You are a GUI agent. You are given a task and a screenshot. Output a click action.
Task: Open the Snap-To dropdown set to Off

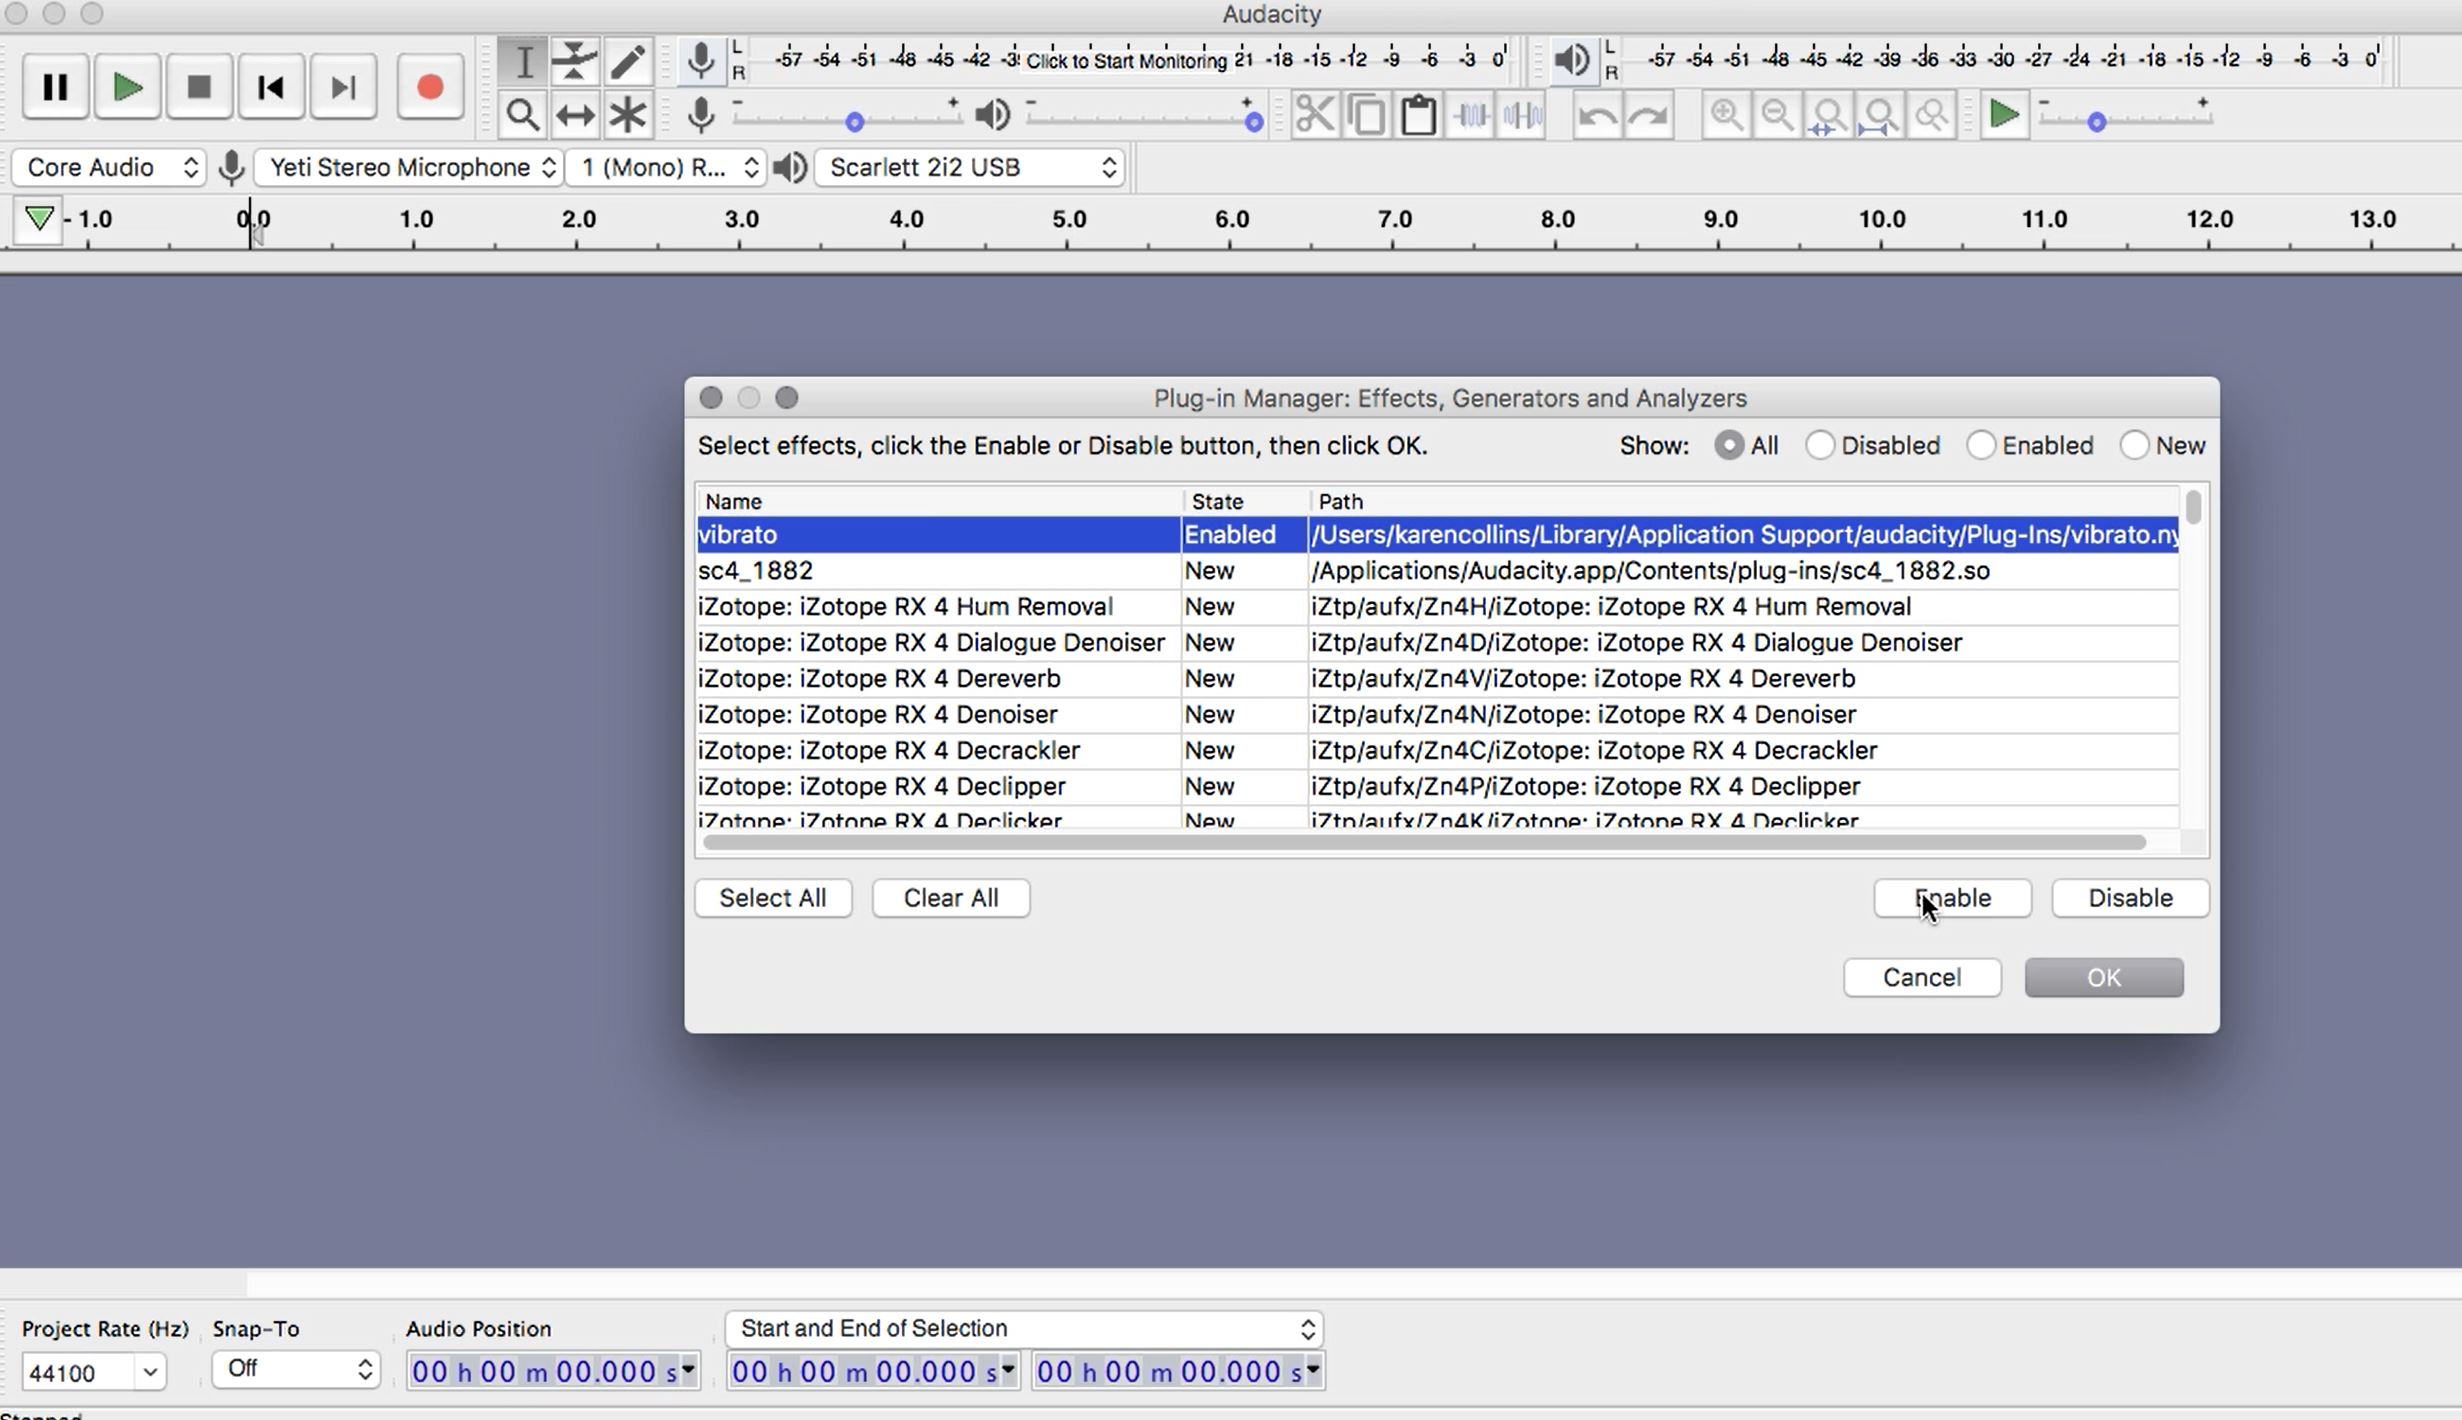coord(295,1369)
